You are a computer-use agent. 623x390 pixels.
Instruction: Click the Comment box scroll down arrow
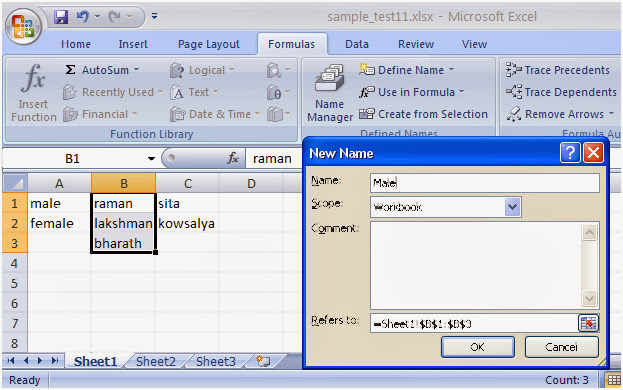pos(589,298)
